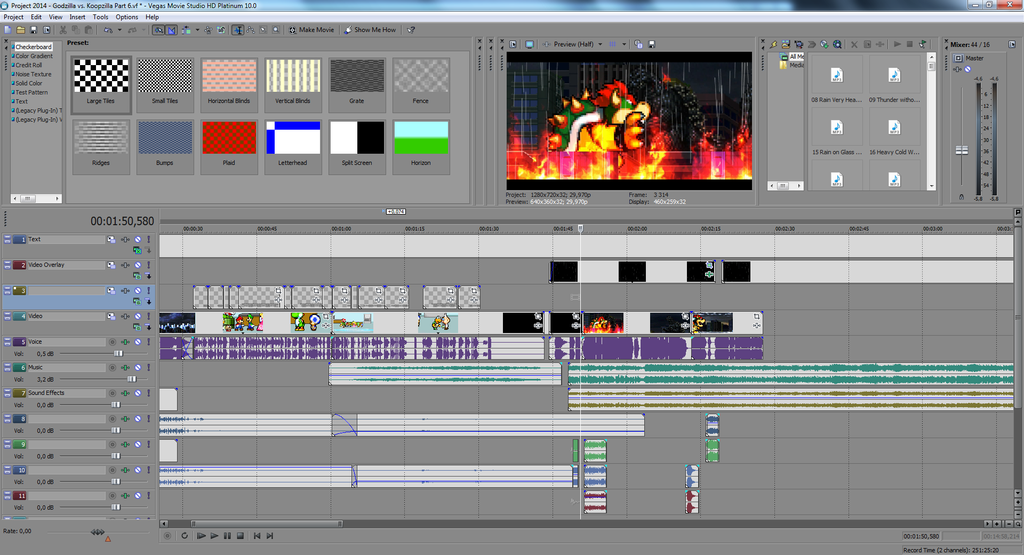Open the preview overlays grid dropdown
Screen dimensions: 1024x555
coord(624,44)
